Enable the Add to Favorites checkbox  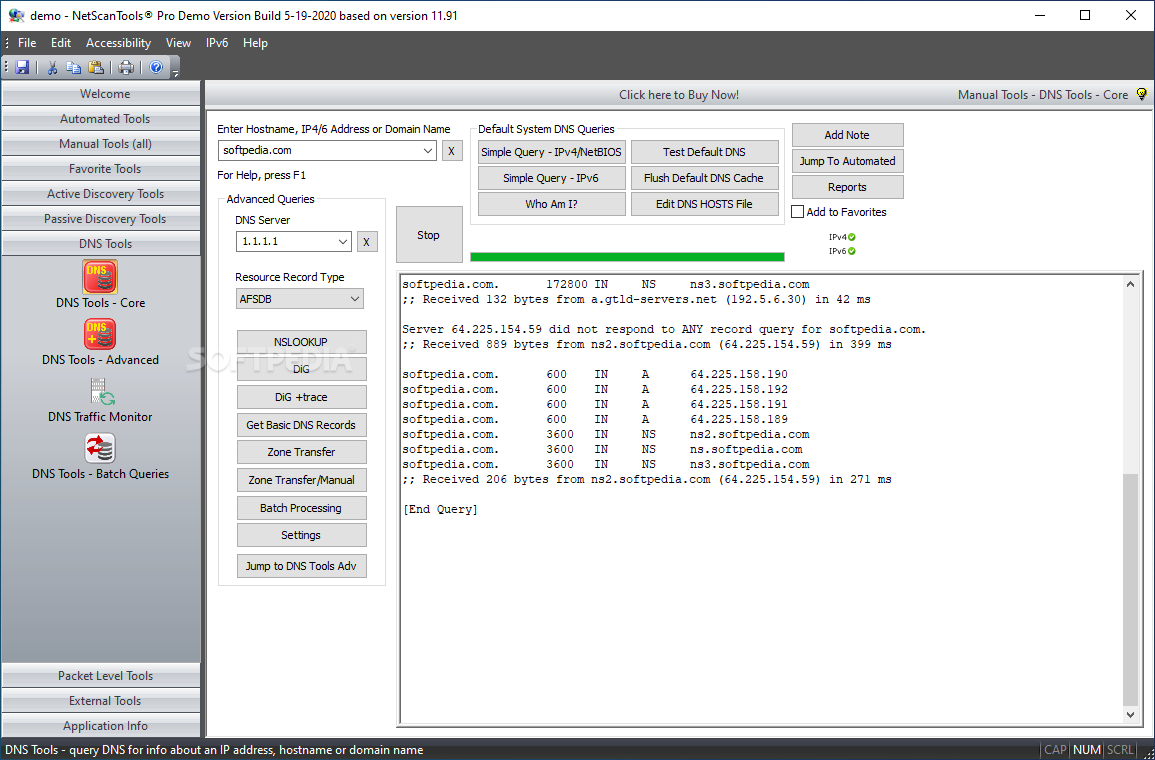pyautogui.click(x=797, y=212)
